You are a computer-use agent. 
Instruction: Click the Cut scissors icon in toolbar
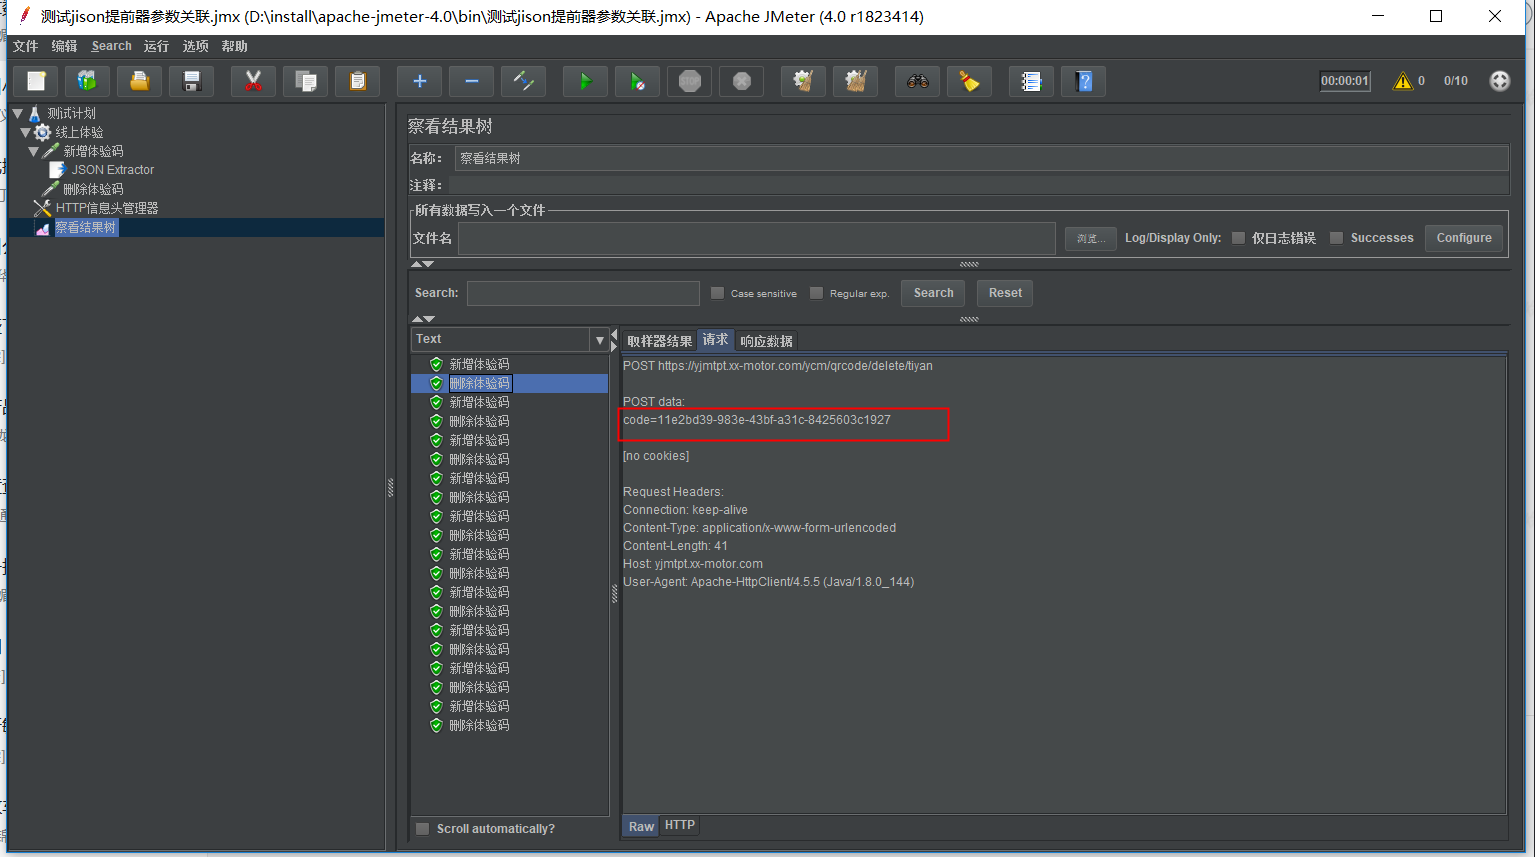coord(253,82)
